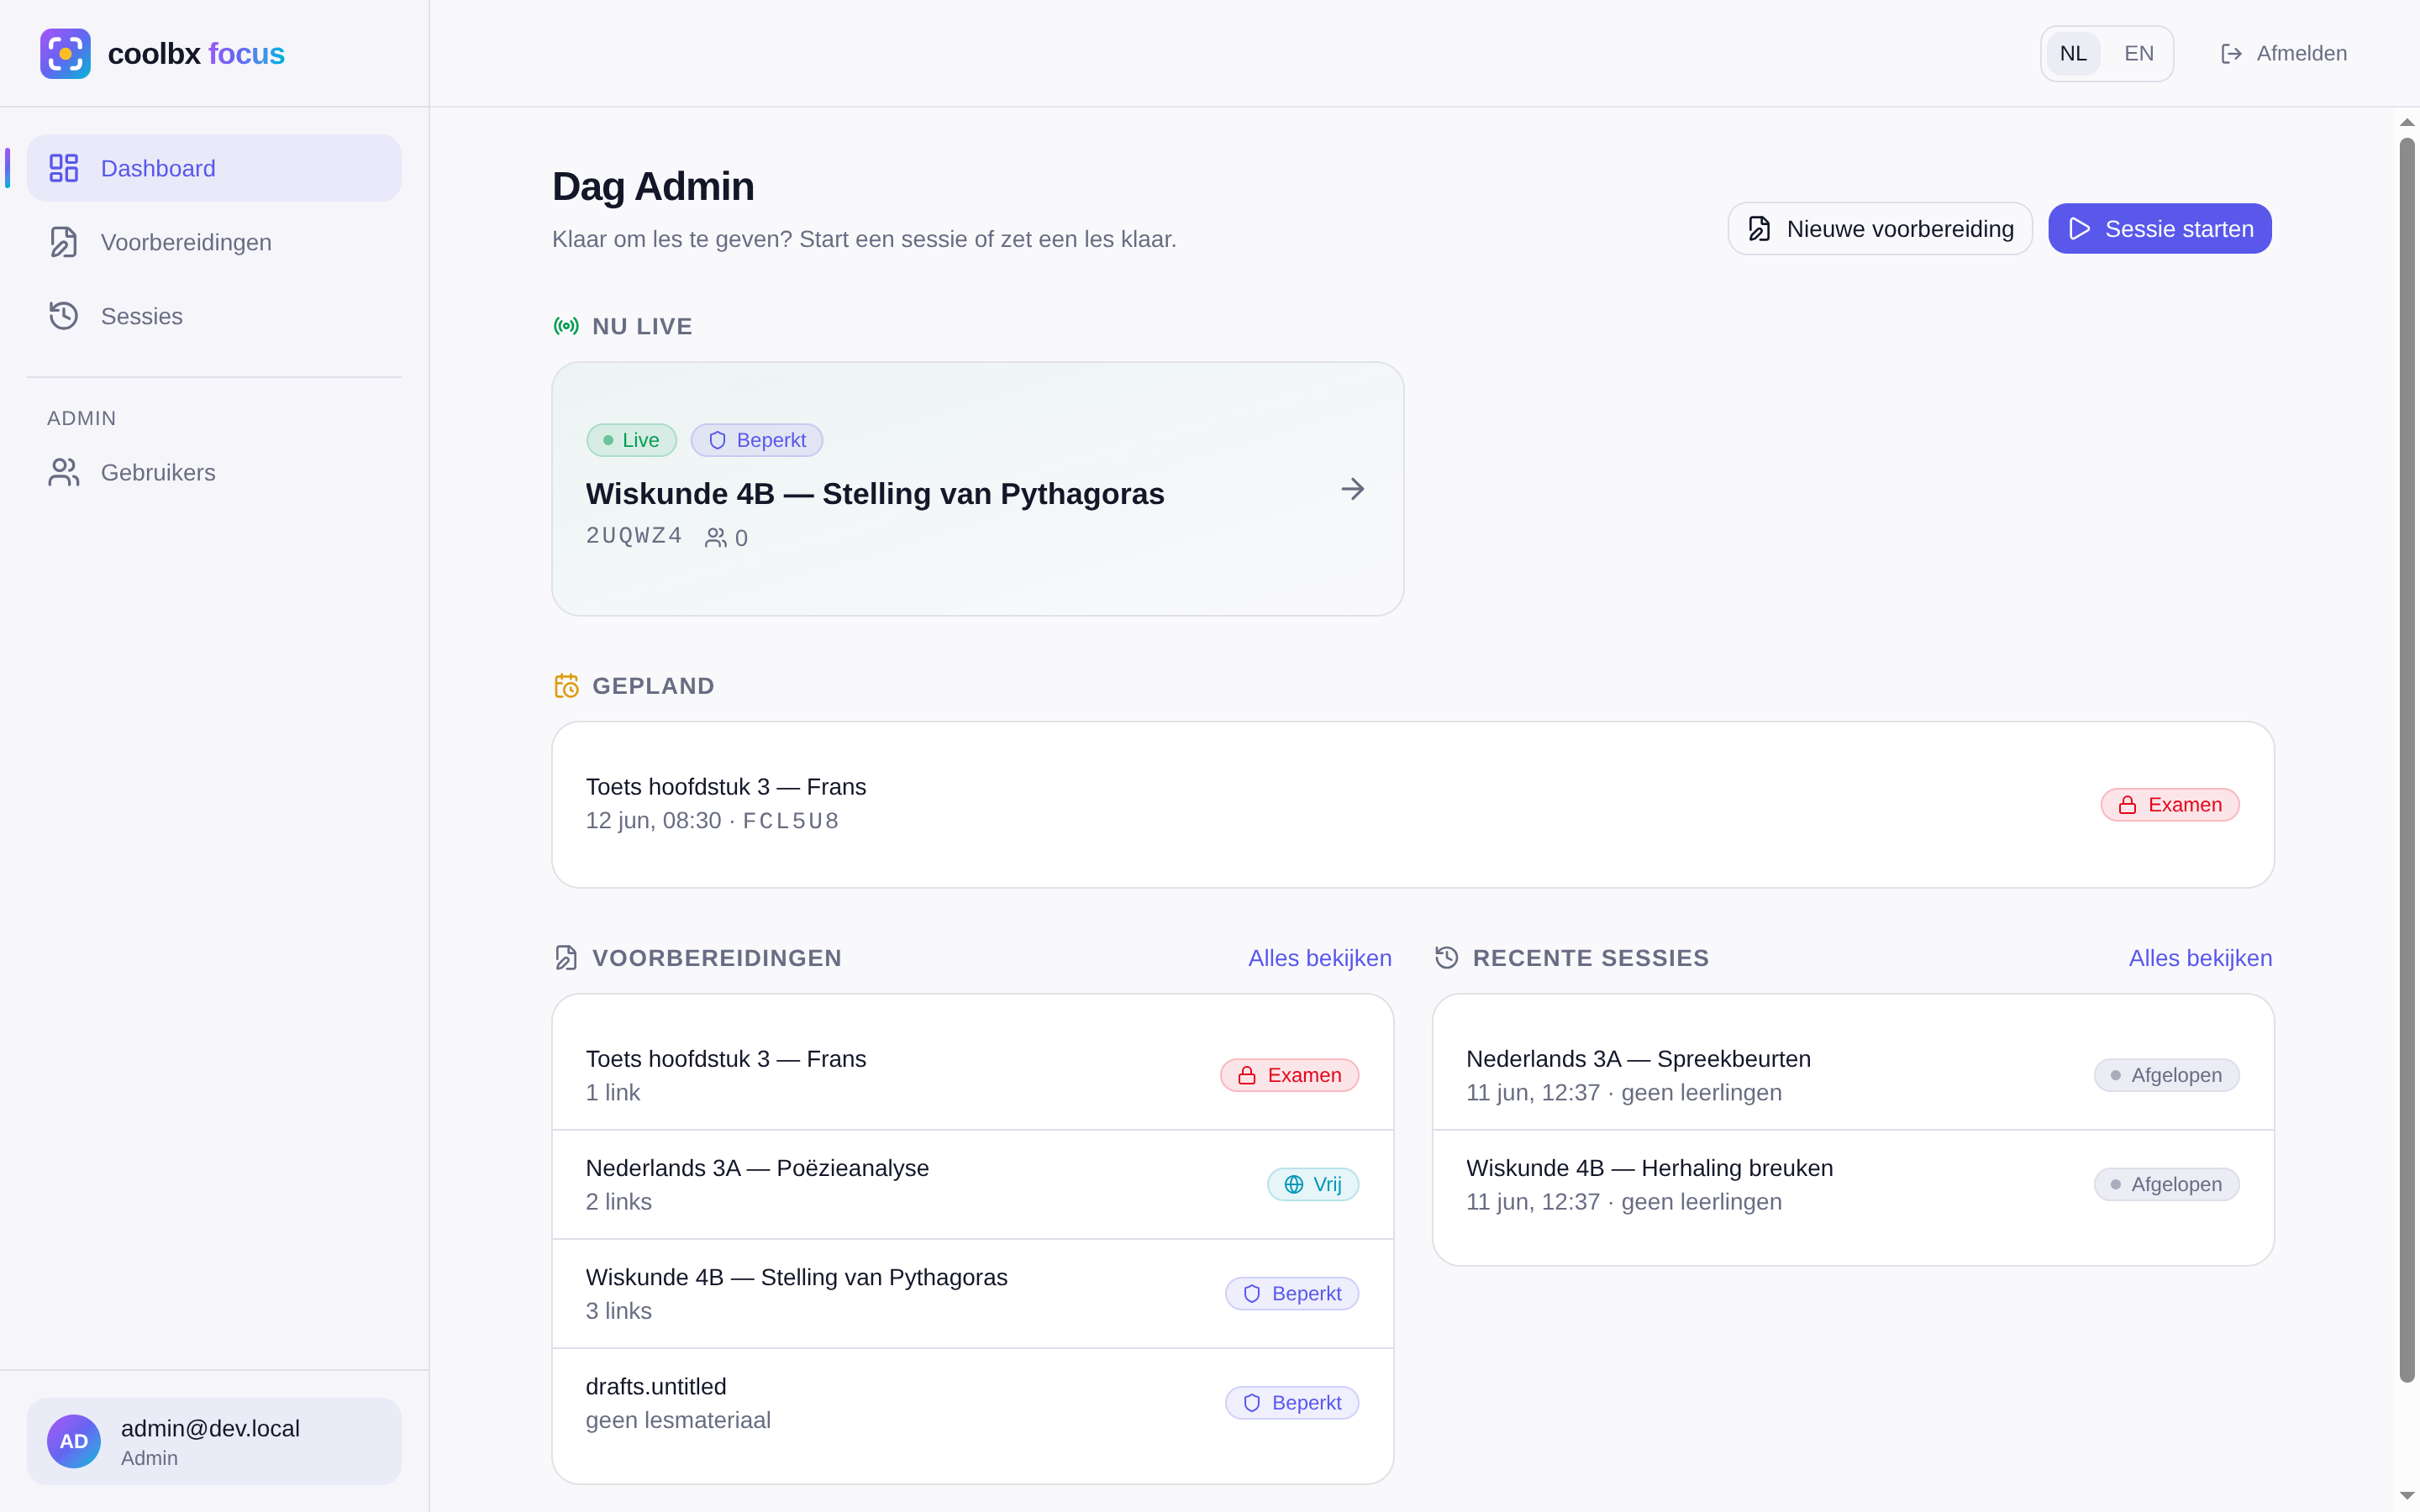2420x1512 pixels.
Task: Click Nieuwe voorbereiding button
Action: click(1880, 229)
